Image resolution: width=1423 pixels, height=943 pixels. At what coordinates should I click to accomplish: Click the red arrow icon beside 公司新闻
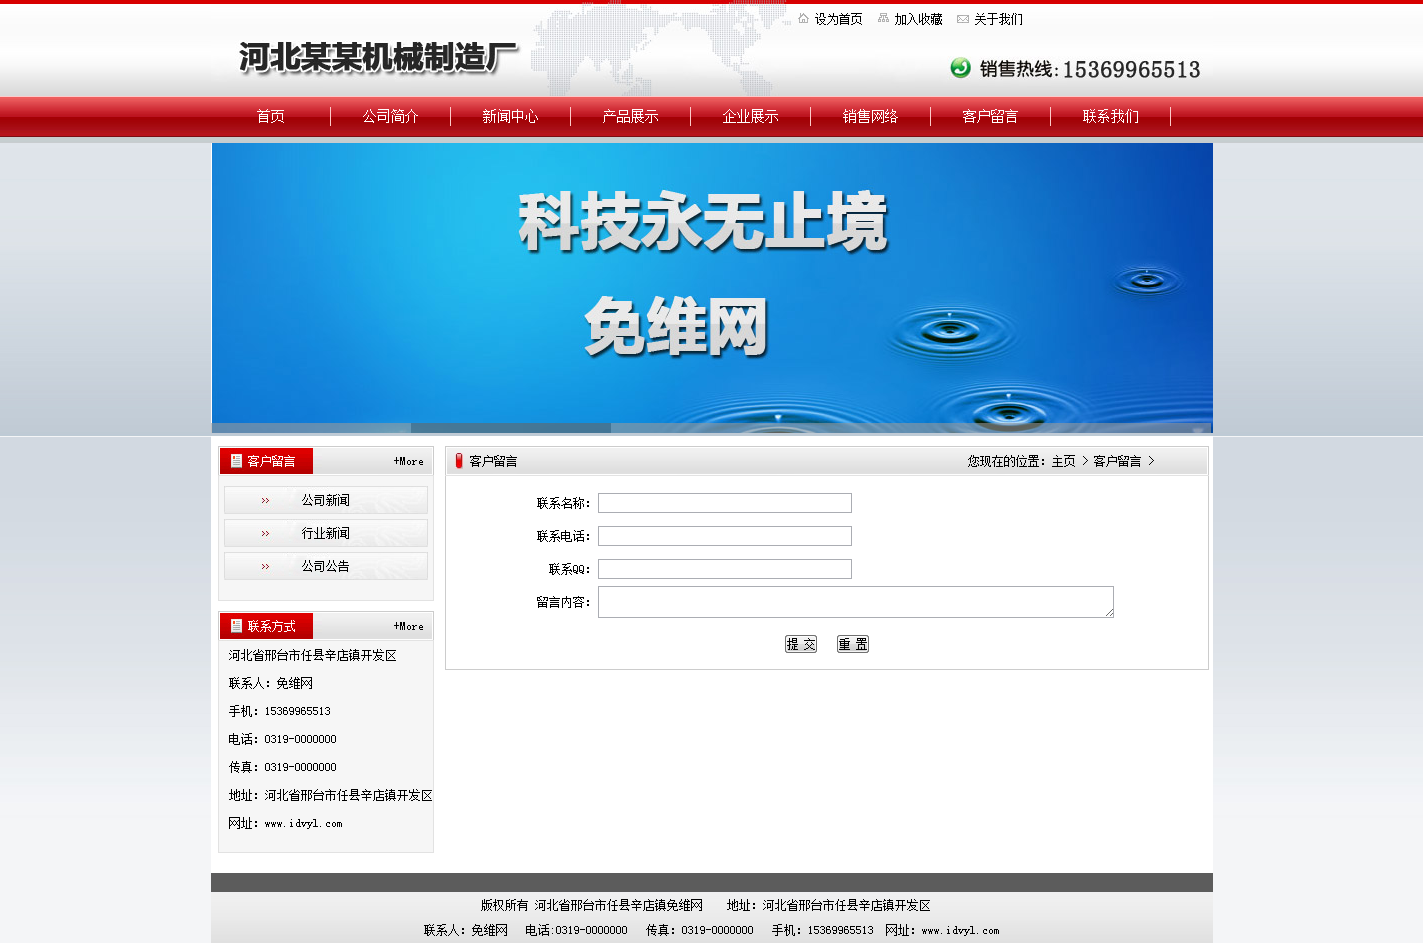[x=265, y=500]
